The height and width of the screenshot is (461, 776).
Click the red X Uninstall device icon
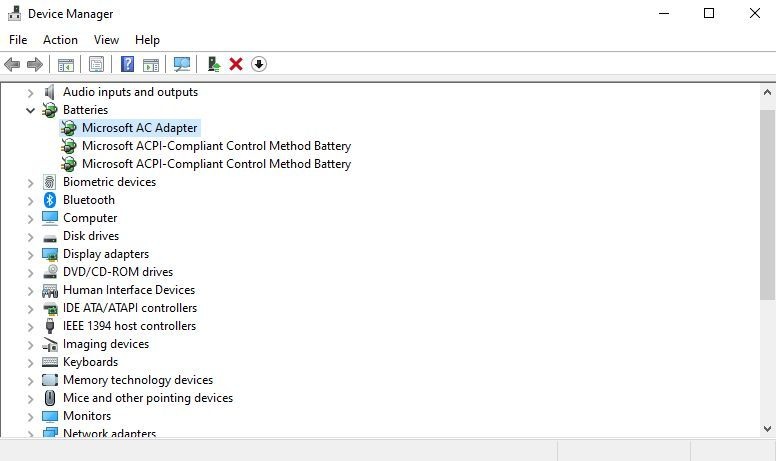coord(236,64)
